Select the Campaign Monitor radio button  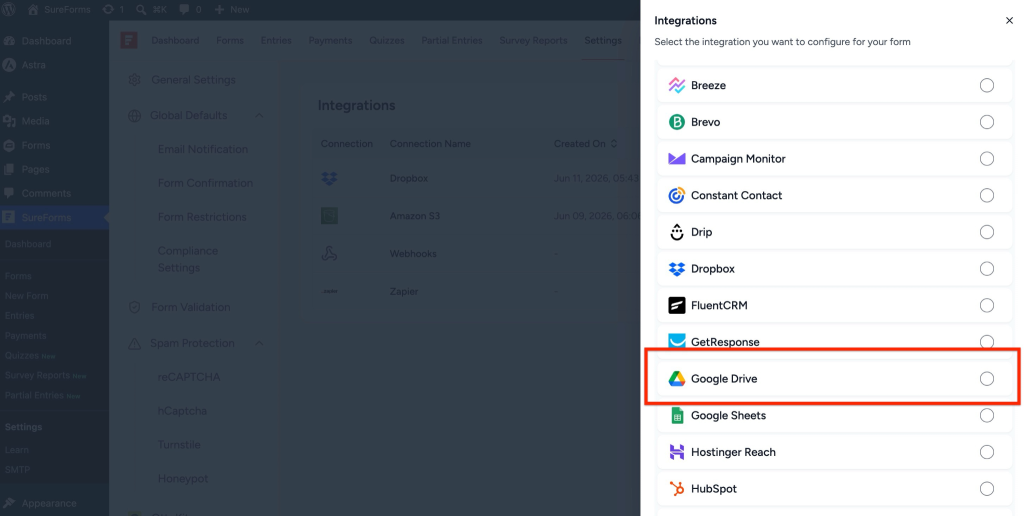pos(987,159)
